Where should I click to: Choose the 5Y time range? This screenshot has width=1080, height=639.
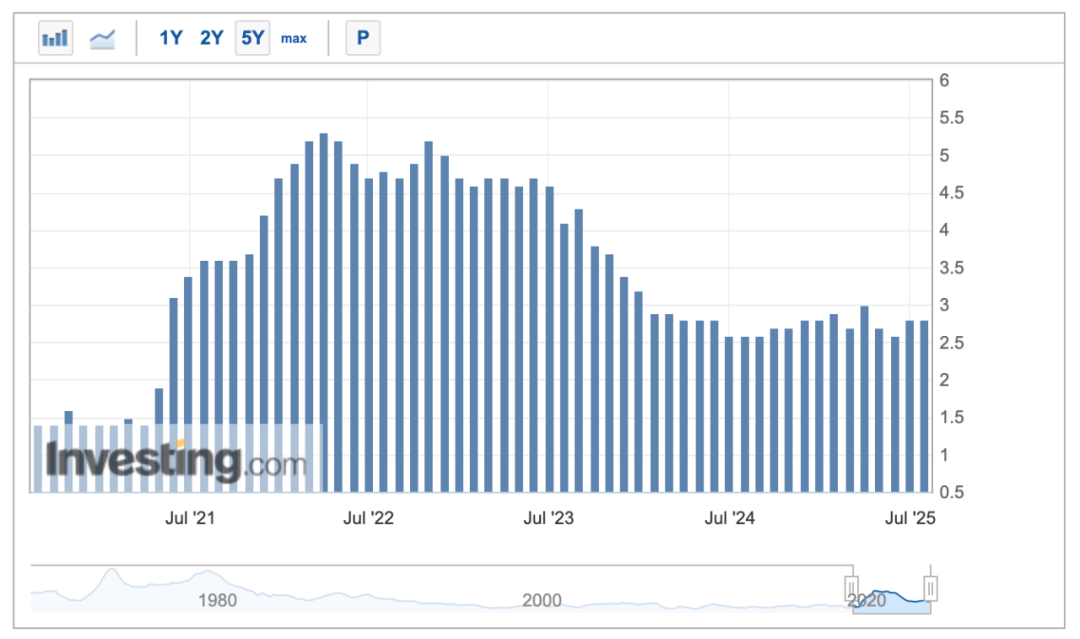[x=252, y=39]
